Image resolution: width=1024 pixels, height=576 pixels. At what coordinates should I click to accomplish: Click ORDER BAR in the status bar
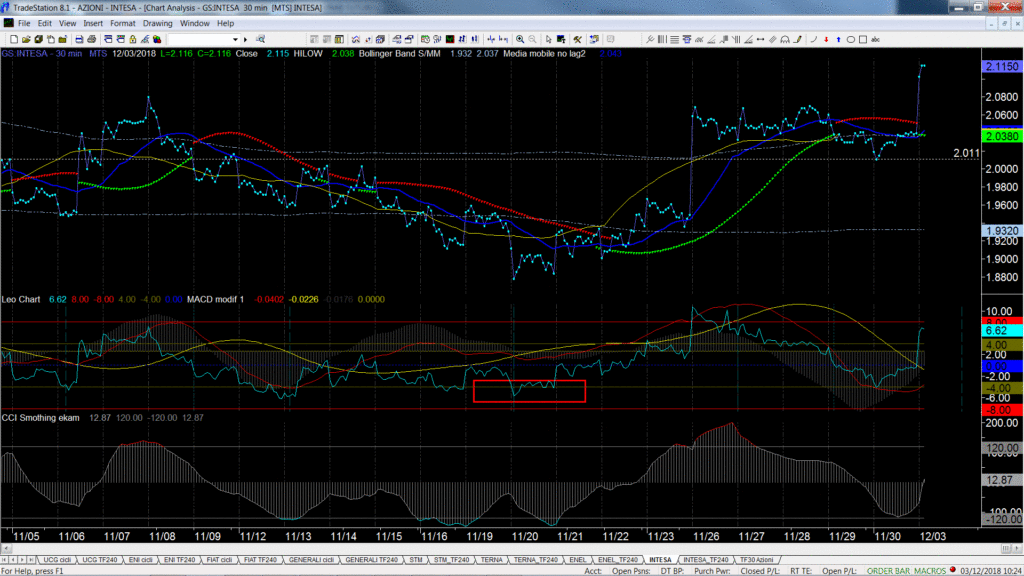click(x=888, y=571)
